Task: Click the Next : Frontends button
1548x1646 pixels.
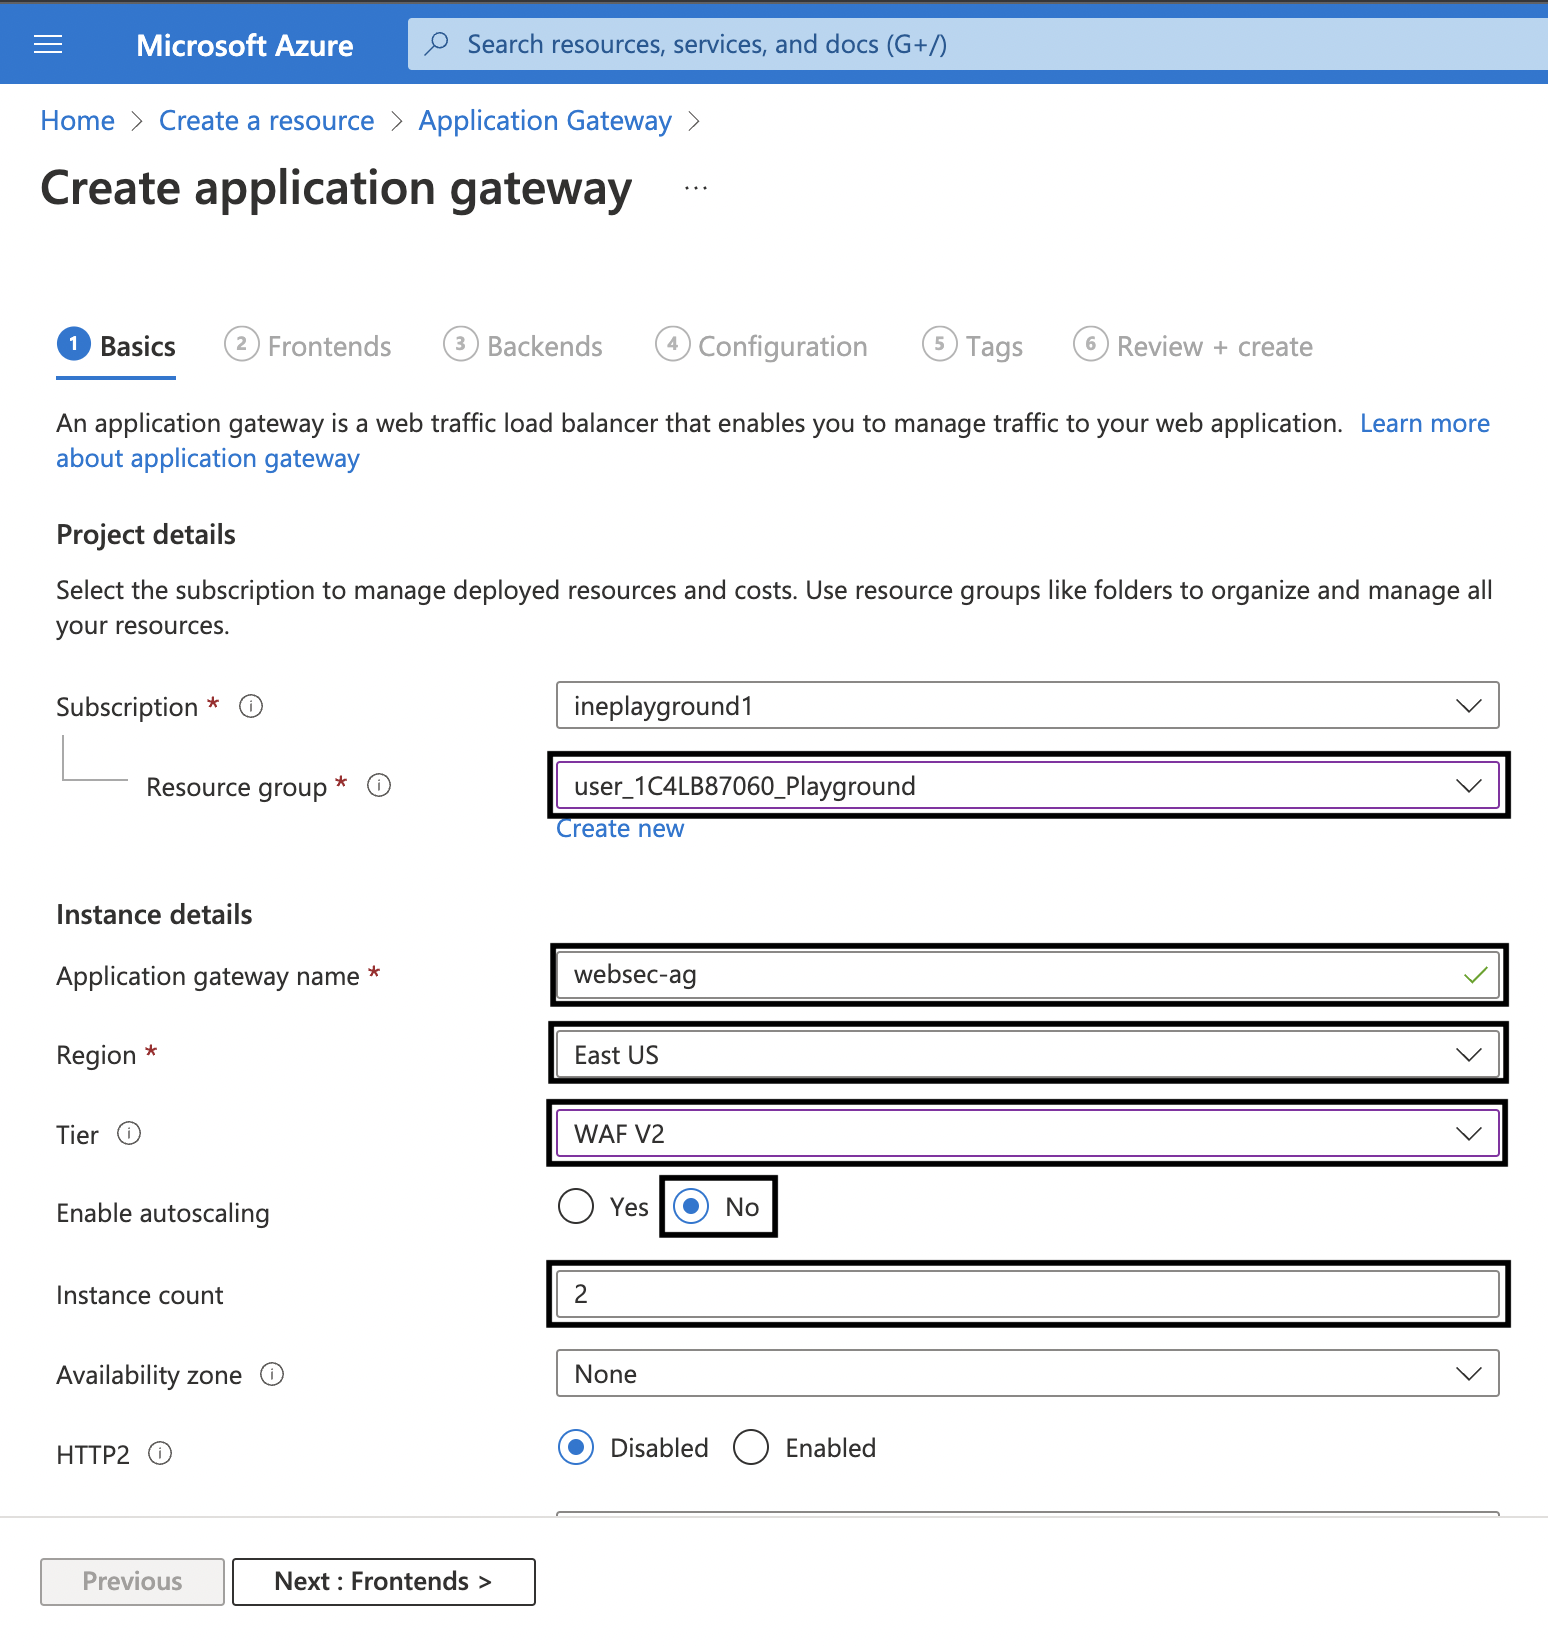Action: (x=383, y=1582)
